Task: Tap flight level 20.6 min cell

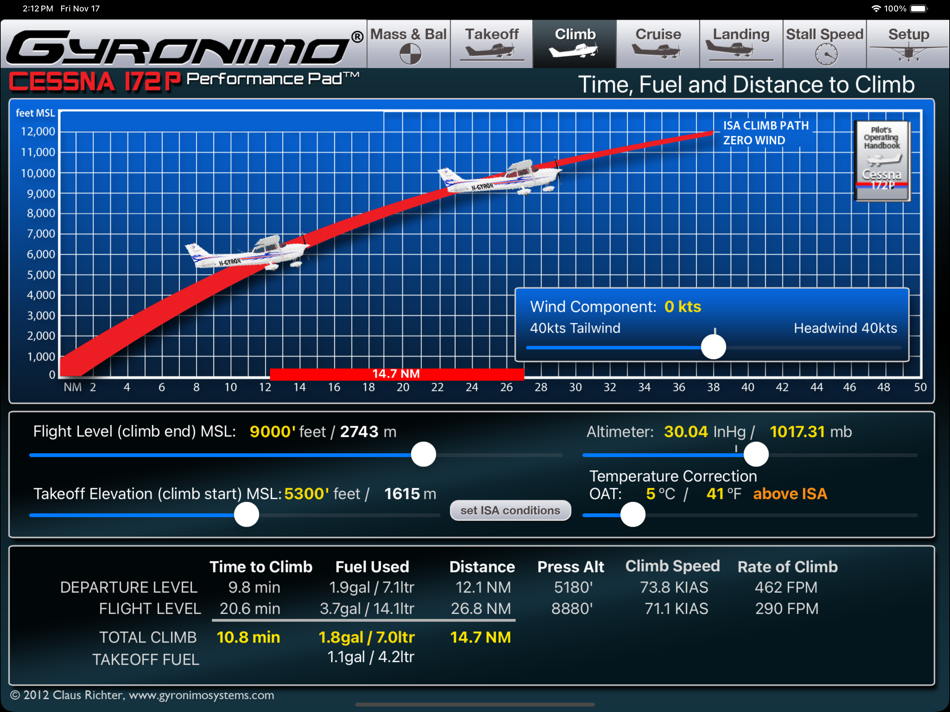Action: point(250,608)
